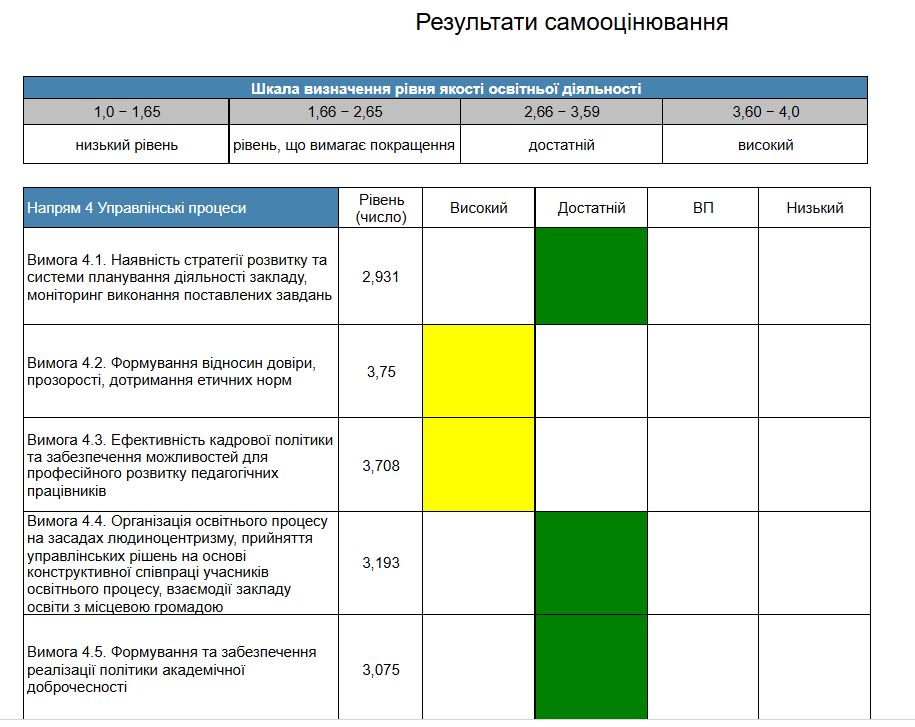Select the green cell in the Вимога 4.4 row

[x=591, y=562]
